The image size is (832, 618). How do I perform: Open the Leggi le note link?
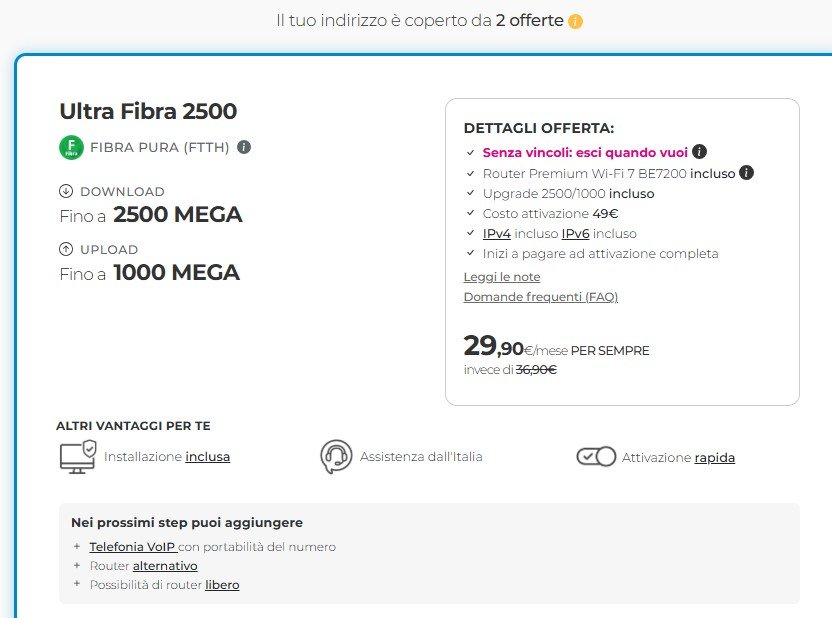tap(501, 276)
